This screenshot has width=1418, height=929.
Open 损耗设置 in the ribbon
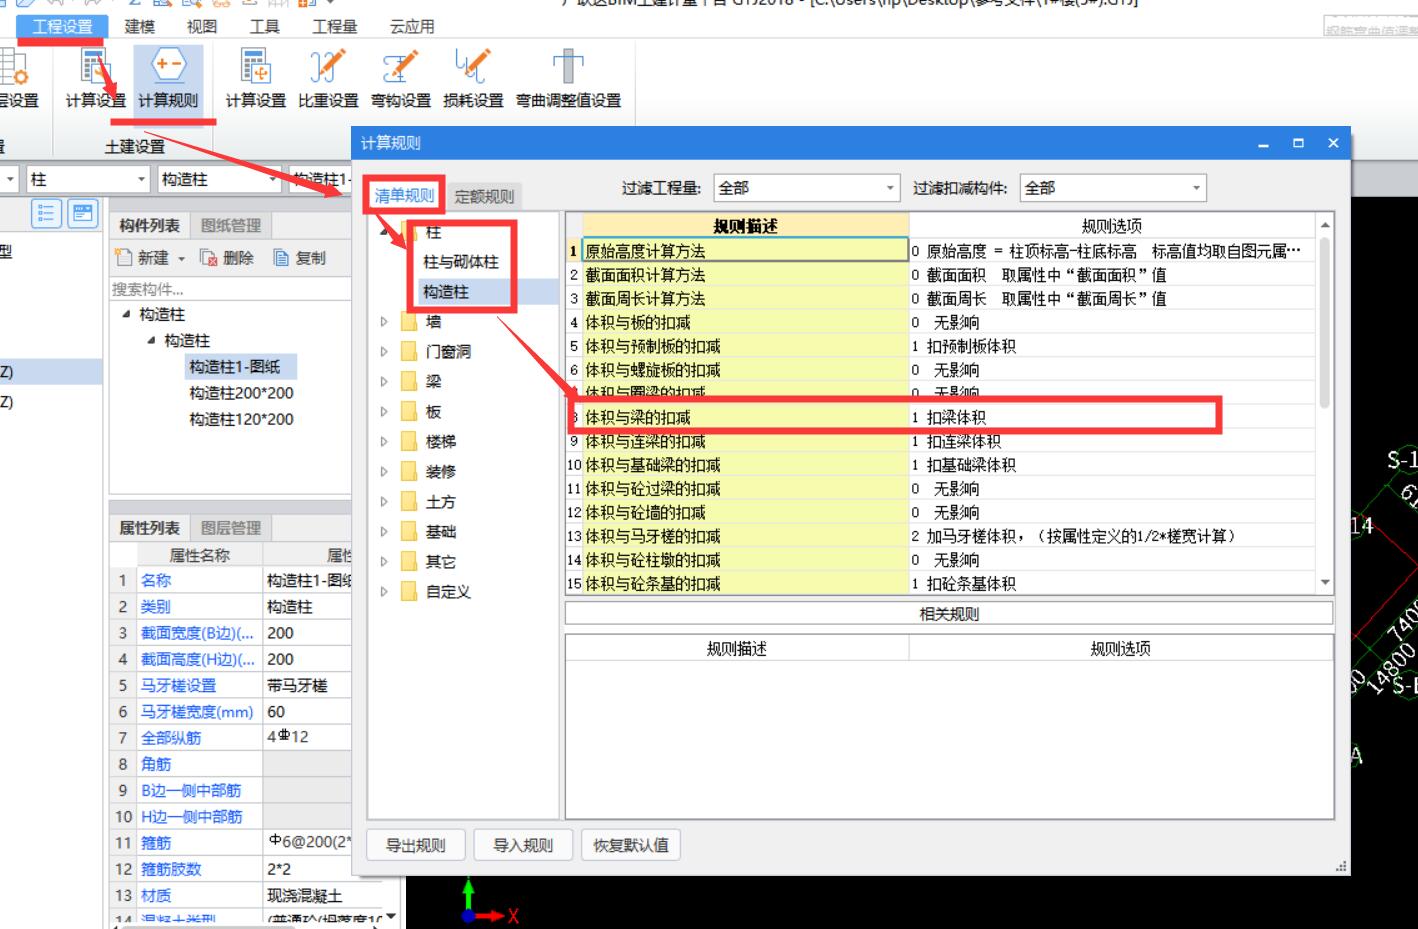[473, 79]
